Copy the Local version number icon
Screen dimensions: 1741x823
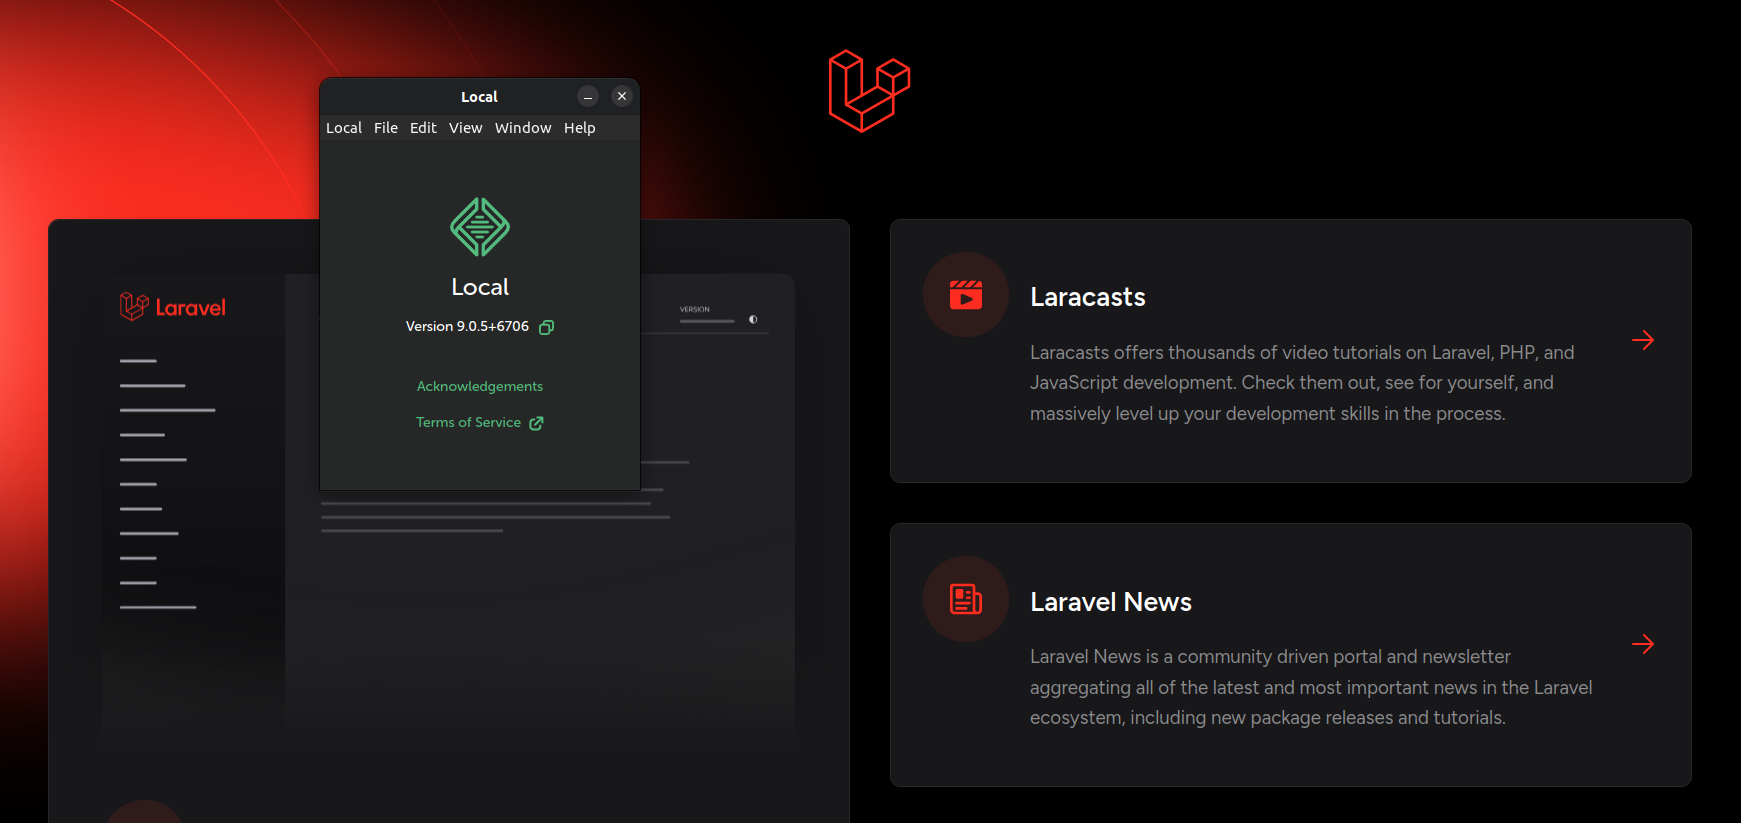(x=547, y=327)
